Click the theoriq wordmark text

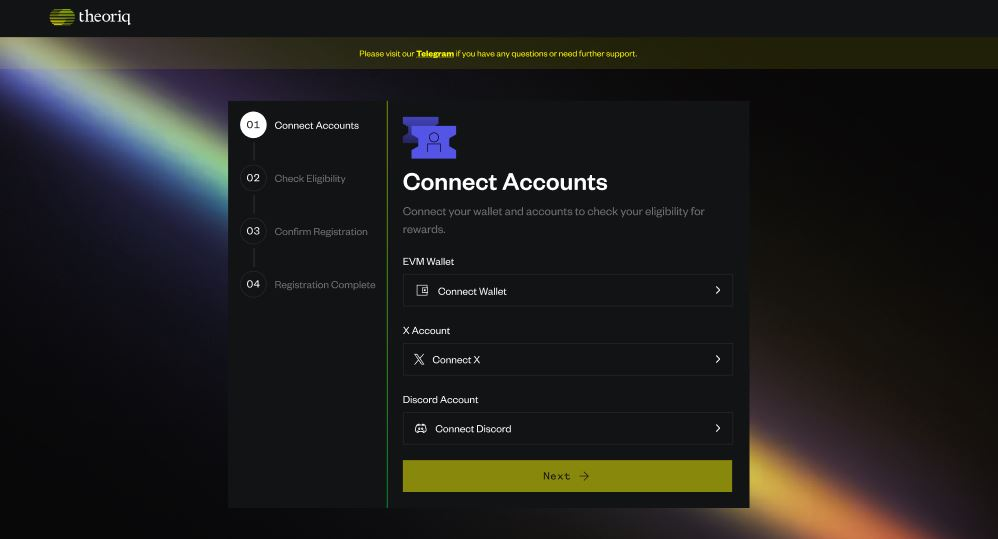104,17
